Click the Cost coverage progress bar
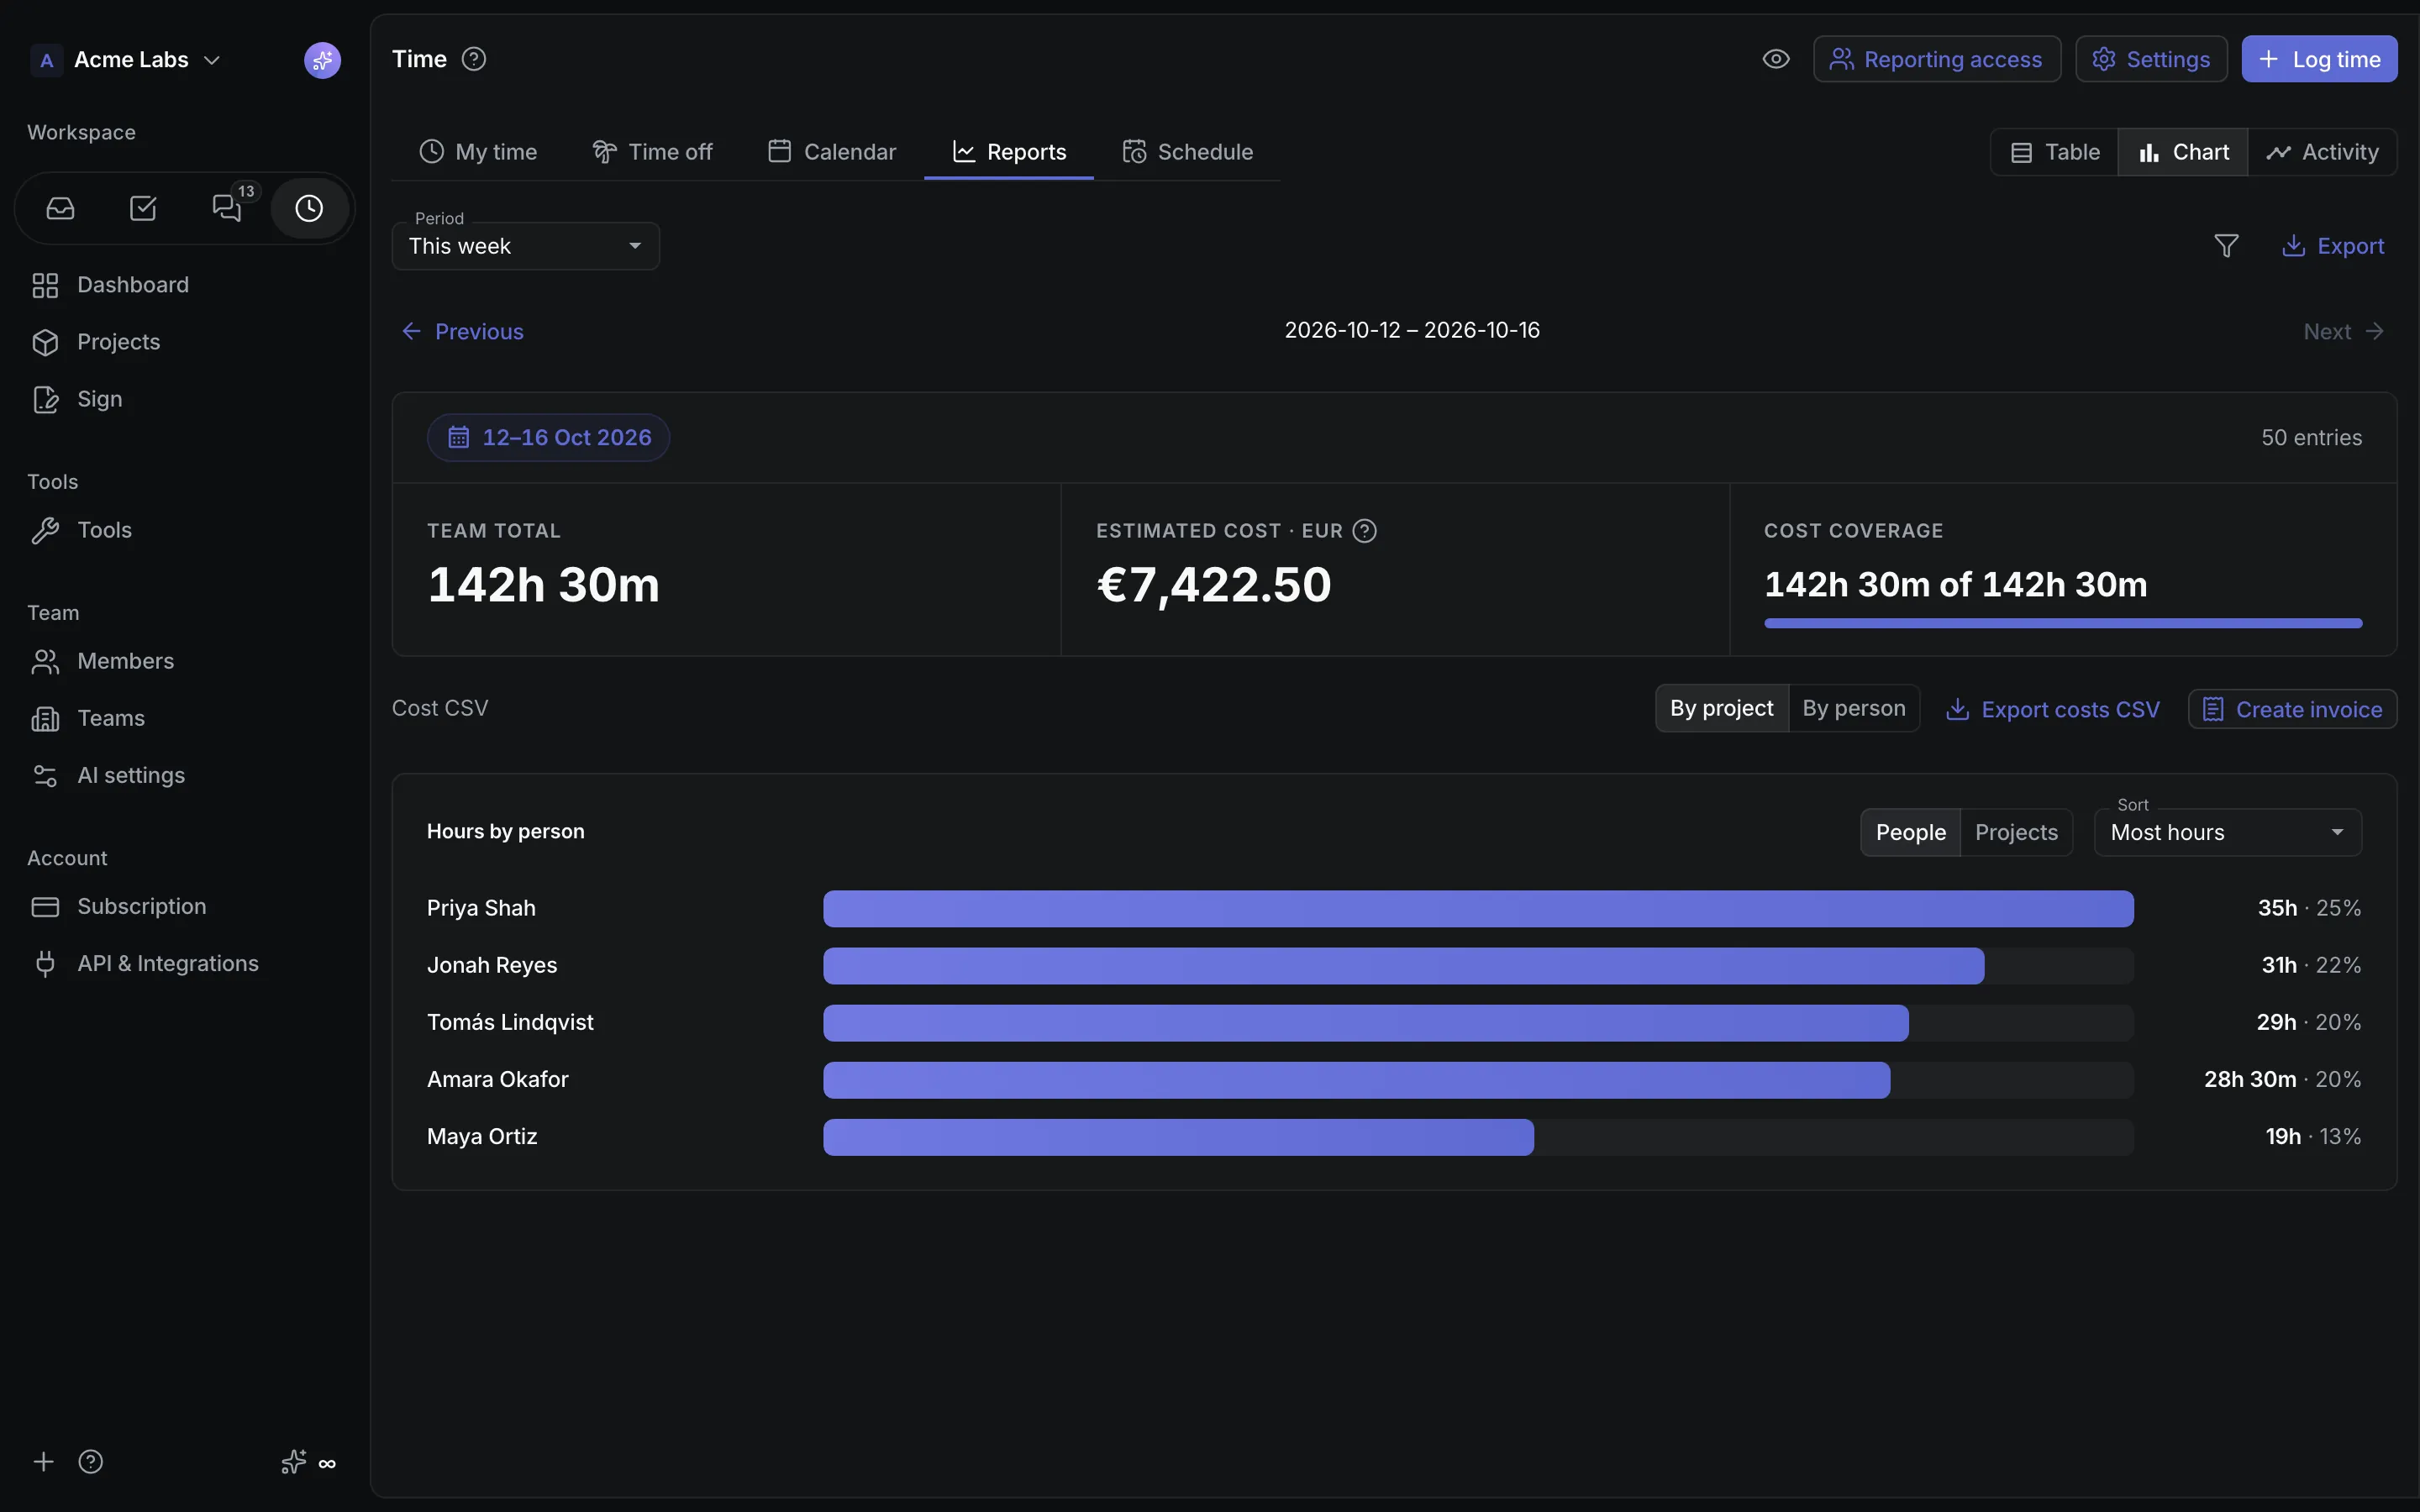Screen dimensions: 2420x1512 pyautogui.click(x=2062, y=623)
